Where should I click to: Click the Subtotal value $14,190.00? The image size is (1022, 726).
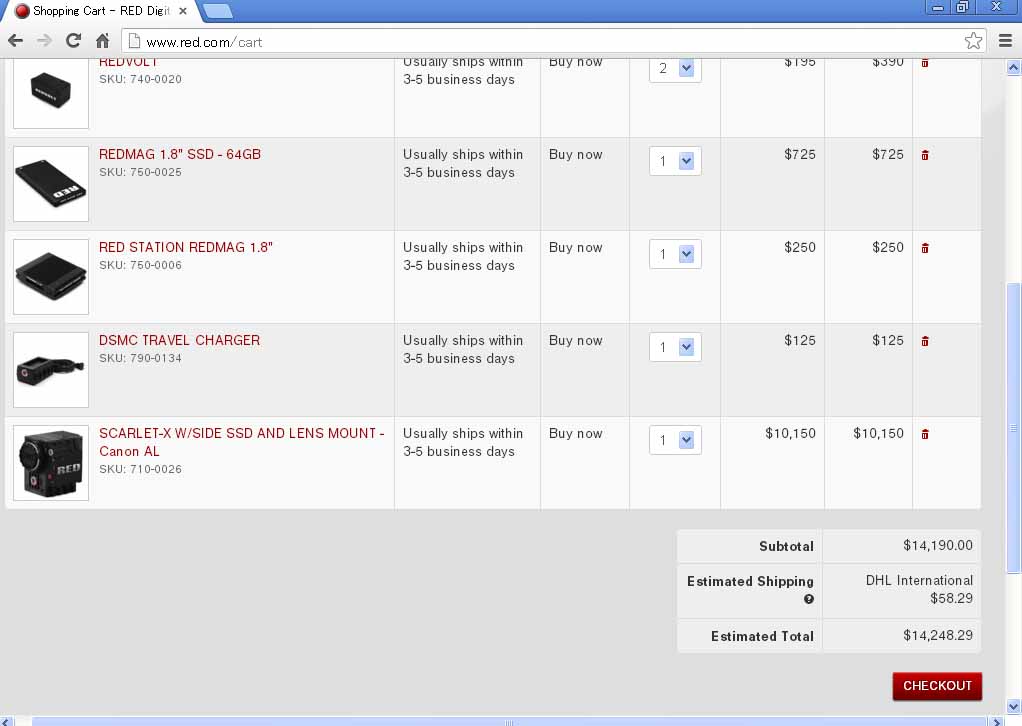(x=937, y=545)
